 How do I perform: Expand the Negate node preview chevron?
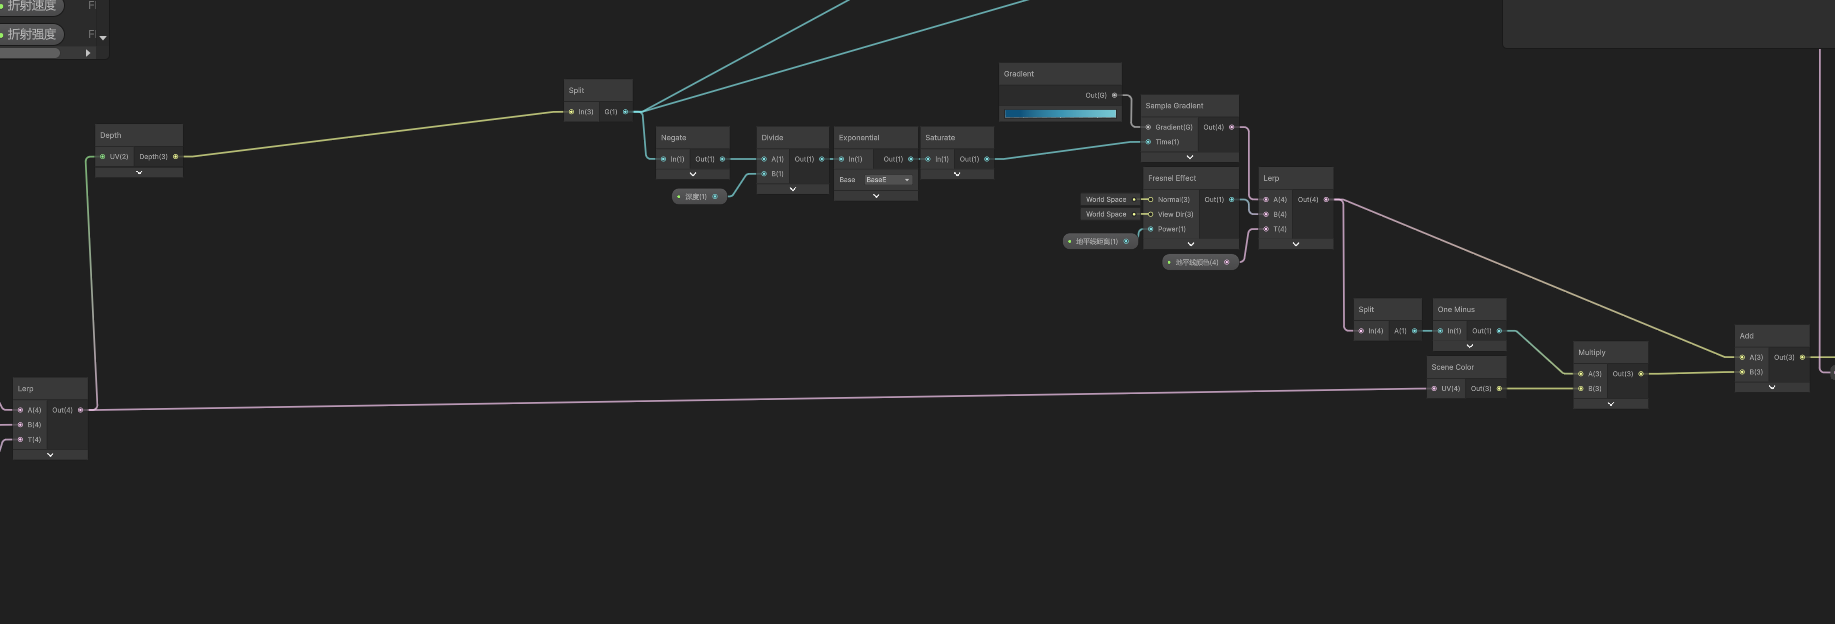[693, 174]
